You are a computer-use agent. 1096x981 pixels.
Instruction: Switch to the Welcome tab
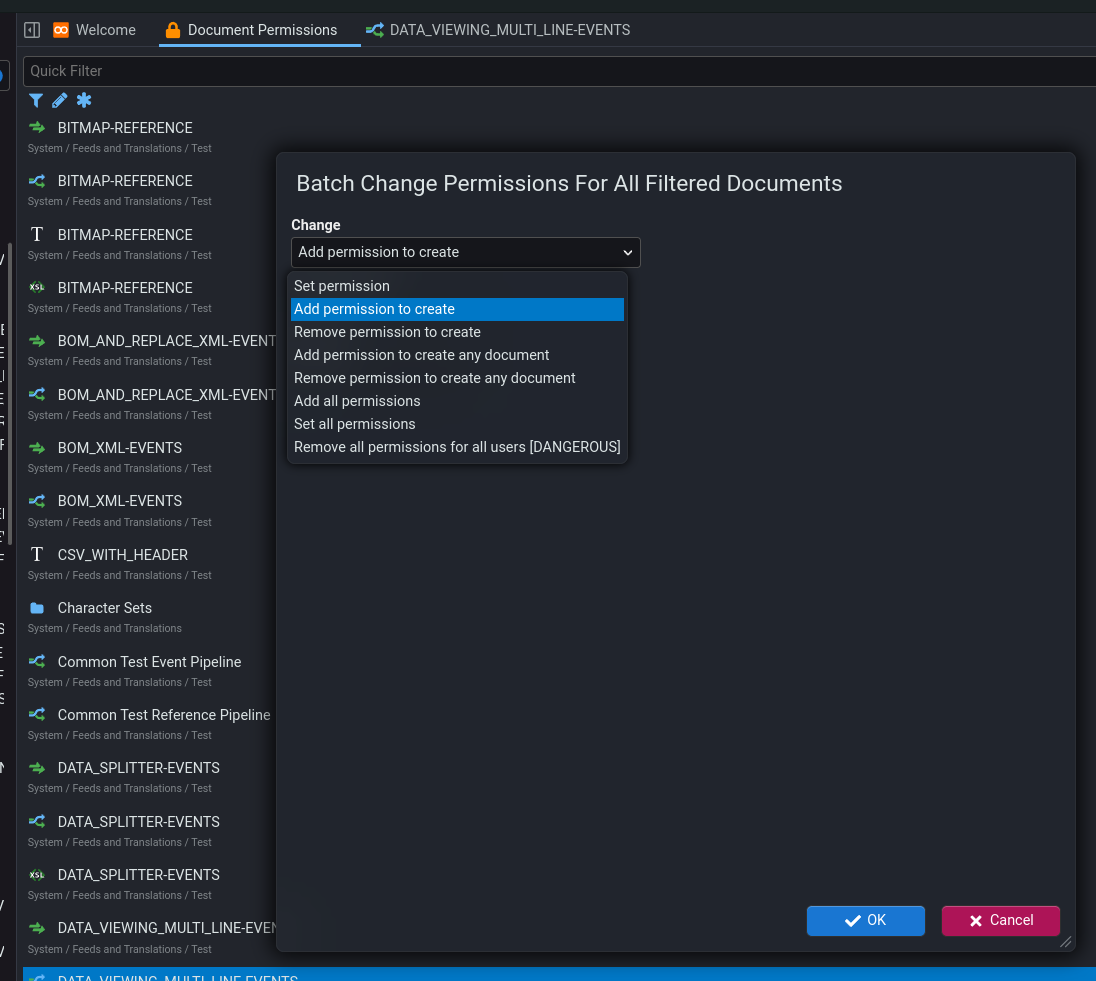[95, 30]
